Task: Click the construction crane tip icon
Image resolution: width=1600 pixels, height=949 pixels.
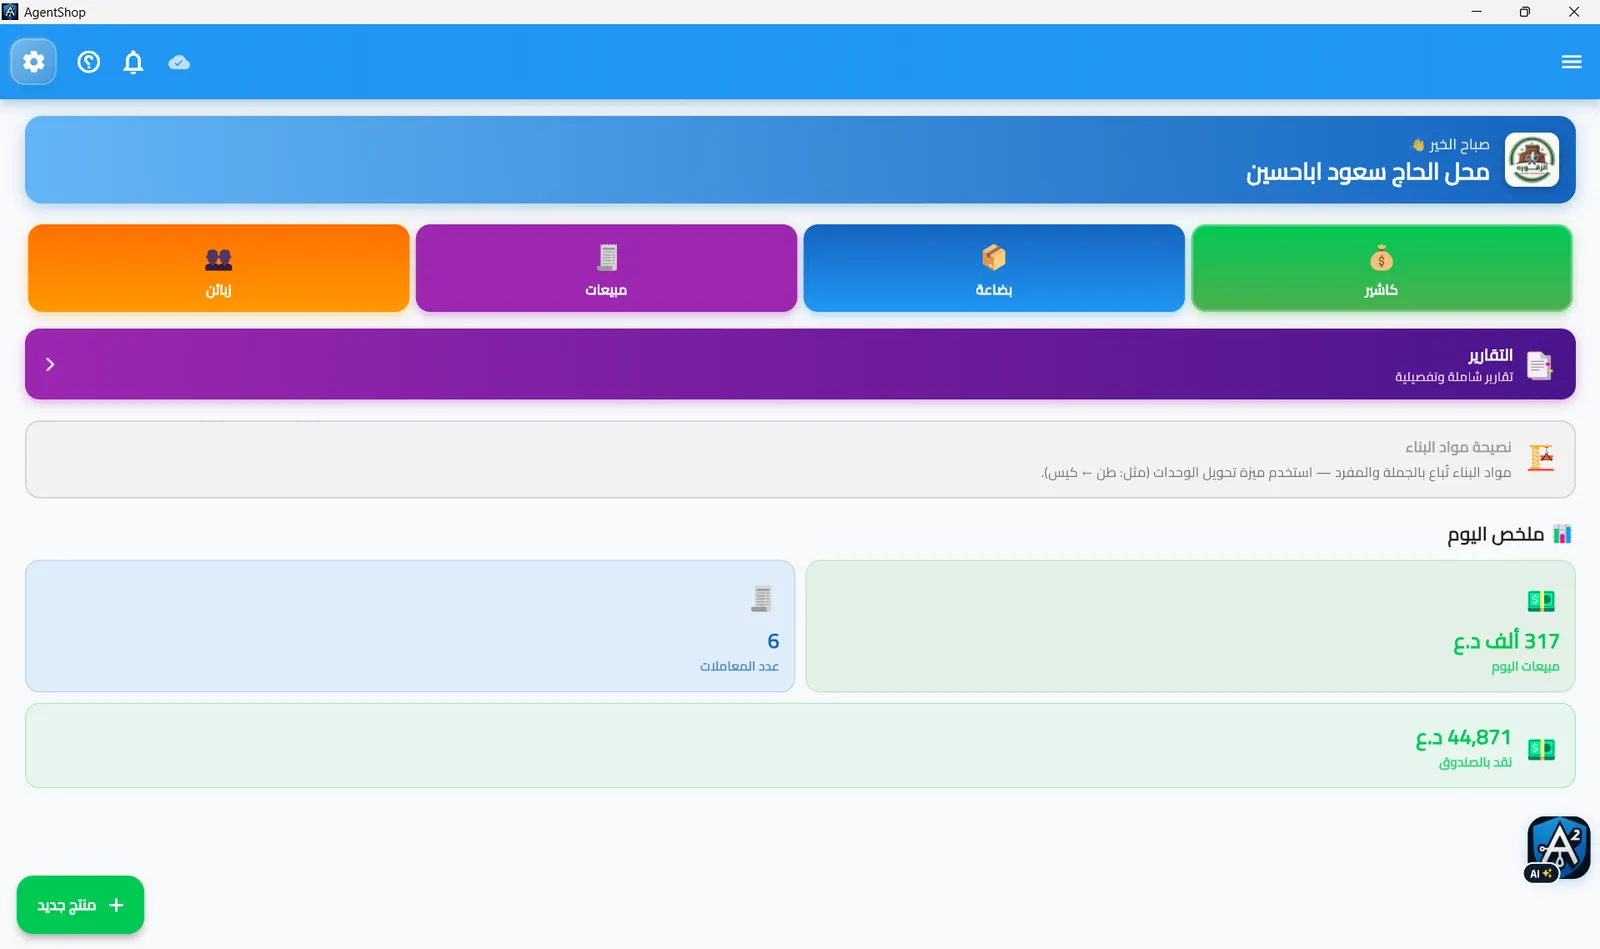Action: pyautogui.click(x=1541, y=458)
